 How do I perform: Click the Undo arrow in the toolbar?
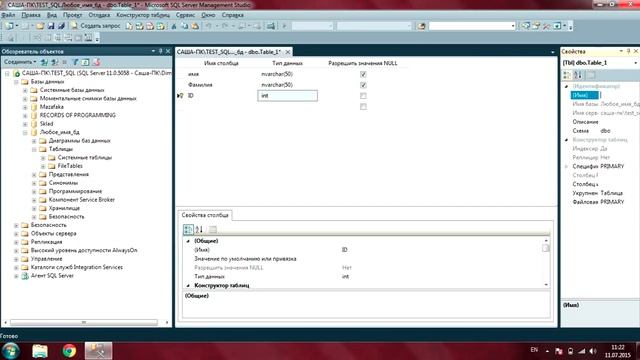coord(209,26)
